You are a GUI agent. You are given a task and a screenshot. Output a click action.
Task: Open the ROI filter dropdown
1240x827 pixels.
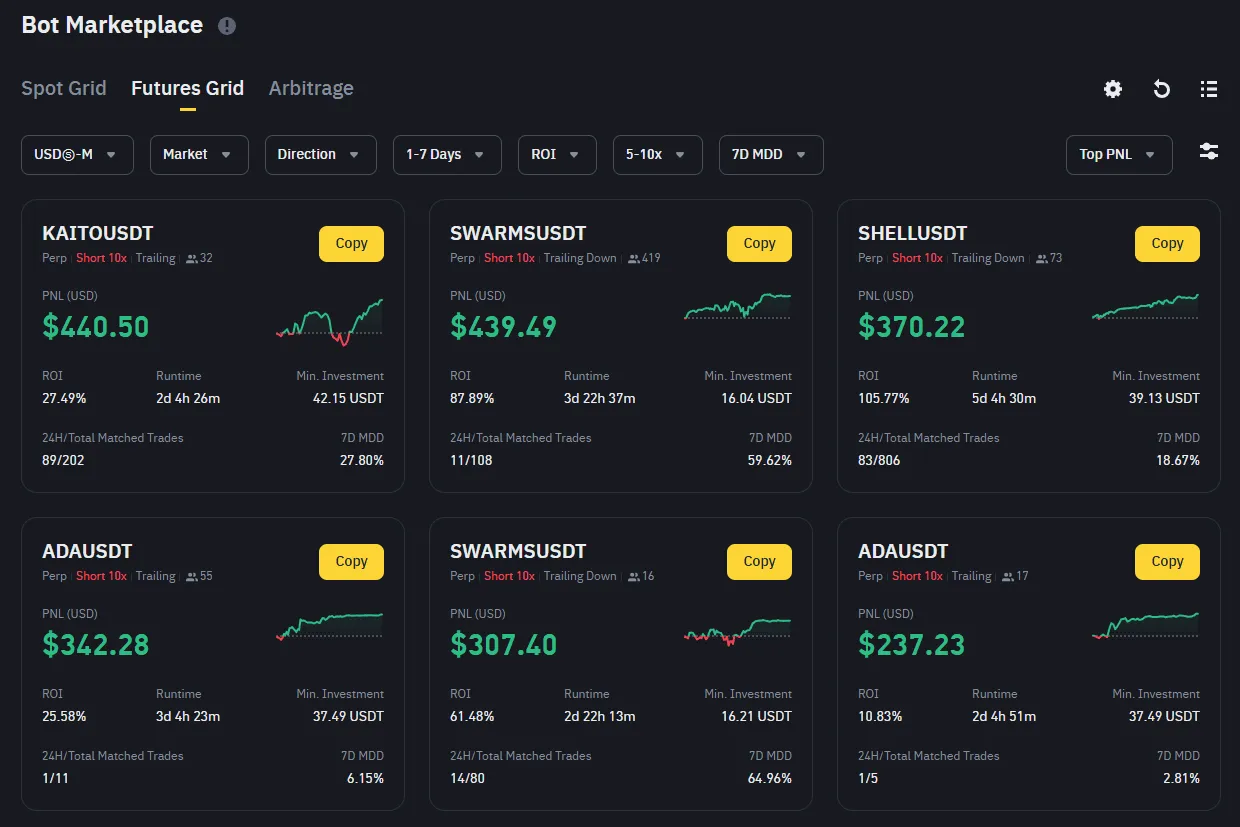tap(556, 155)
